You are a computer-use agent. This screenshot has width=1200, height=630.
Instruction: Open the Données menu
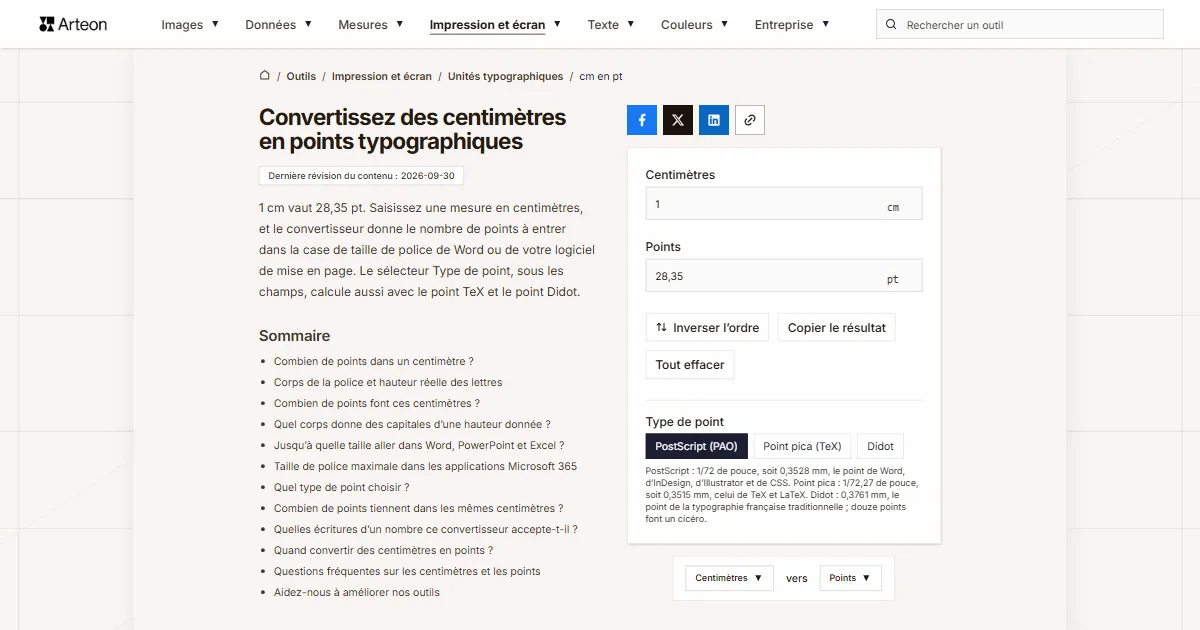(279, 25)
